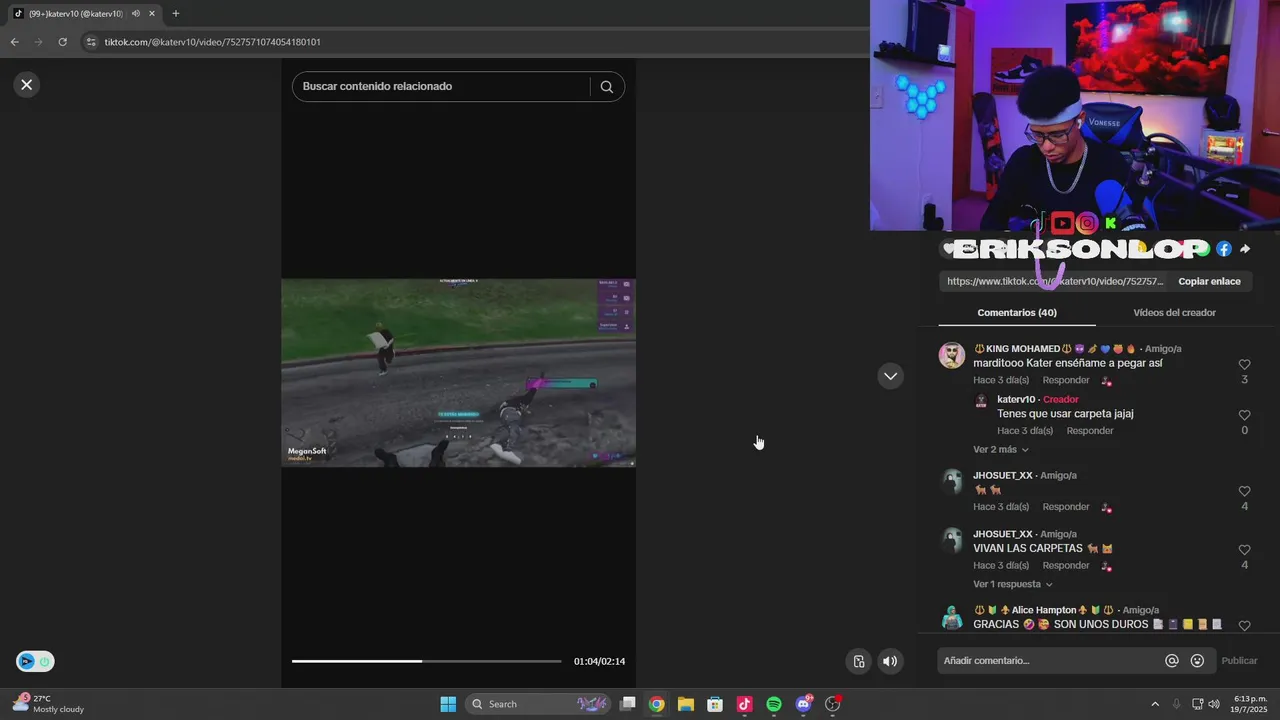Click dislike icon on JHOSUET_XX's dog emoji comment
This screenshot has width=1280, height=720.
1106,508
